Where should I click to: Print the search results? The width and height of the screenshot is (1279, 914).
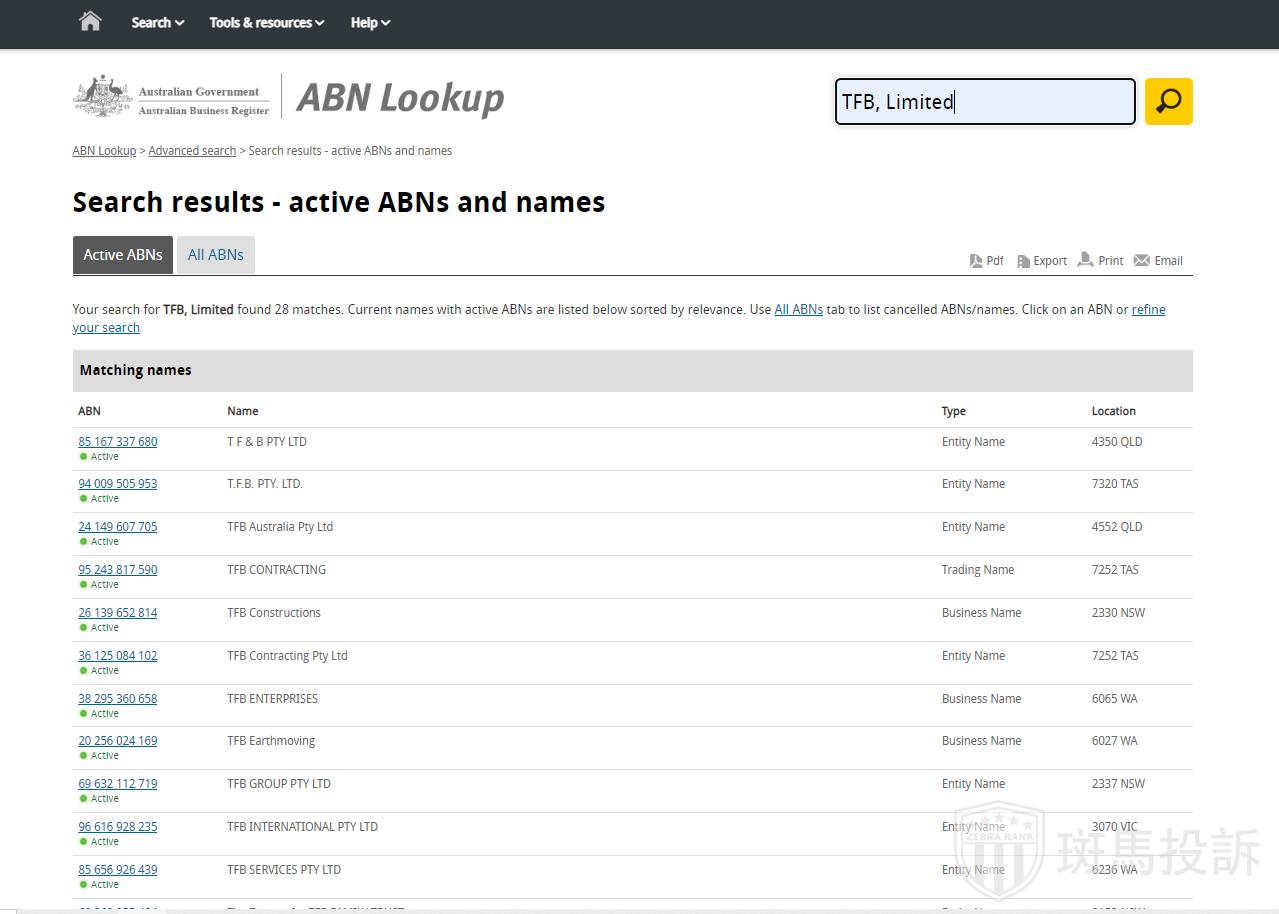pyautogui.click(x=1100, y=260)
